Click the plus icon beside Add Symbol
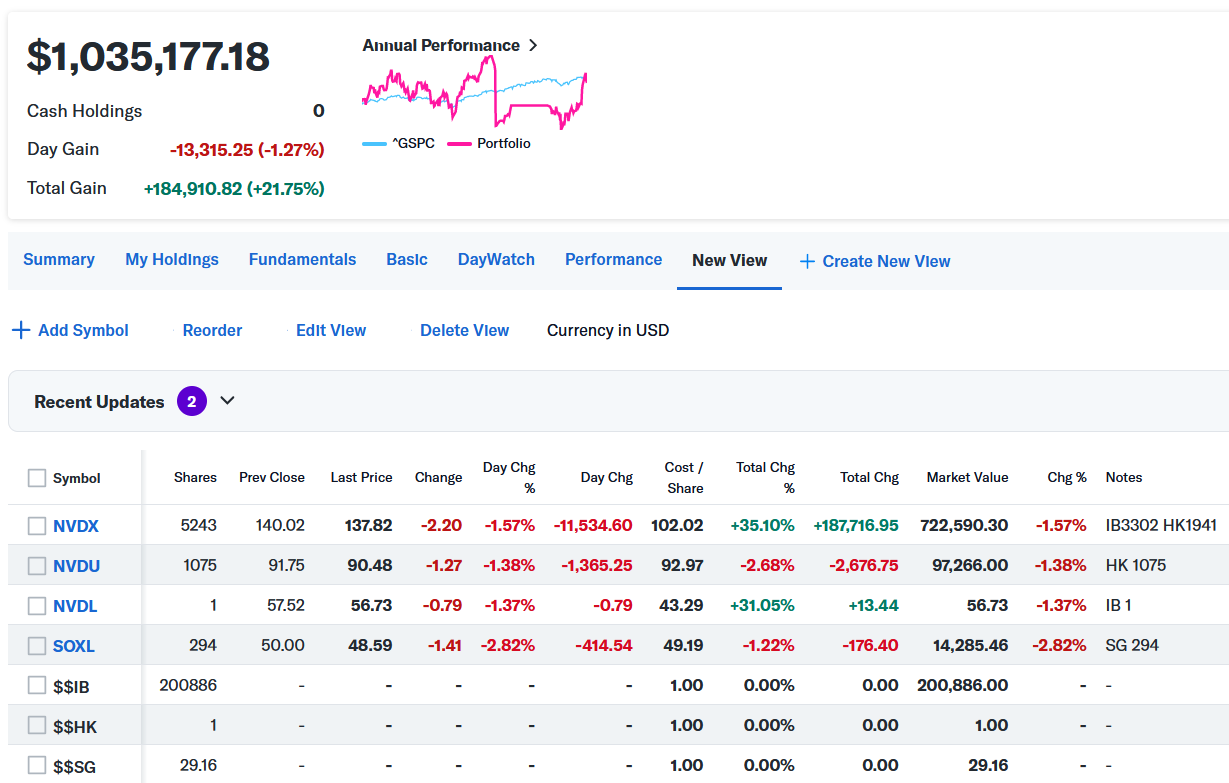 20,330
